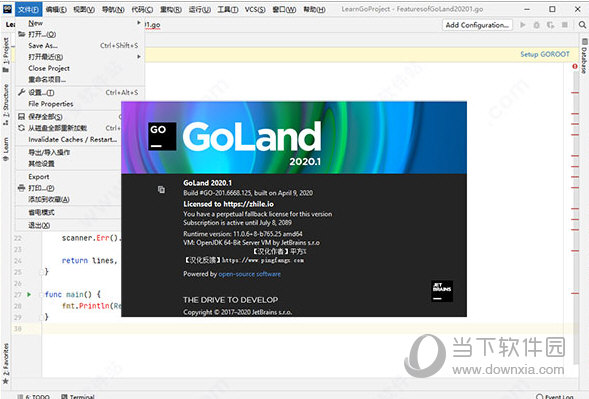This screenshot has height=399, width=589.
Task: Choose Close Project menu entry
Action: [80, 68]
